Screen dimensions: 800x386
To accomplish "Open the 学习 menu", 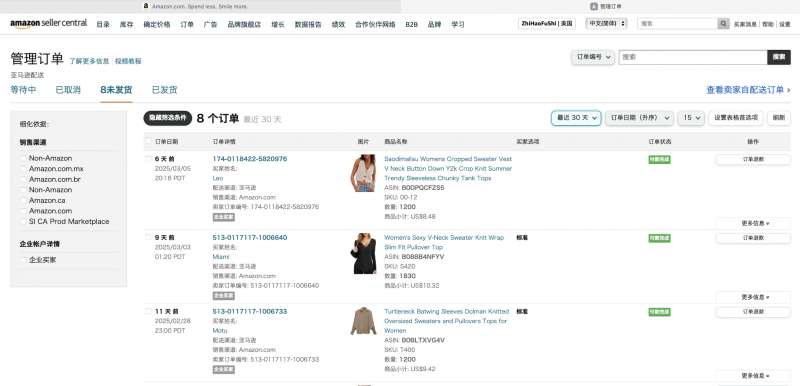I will coord(458,24).
